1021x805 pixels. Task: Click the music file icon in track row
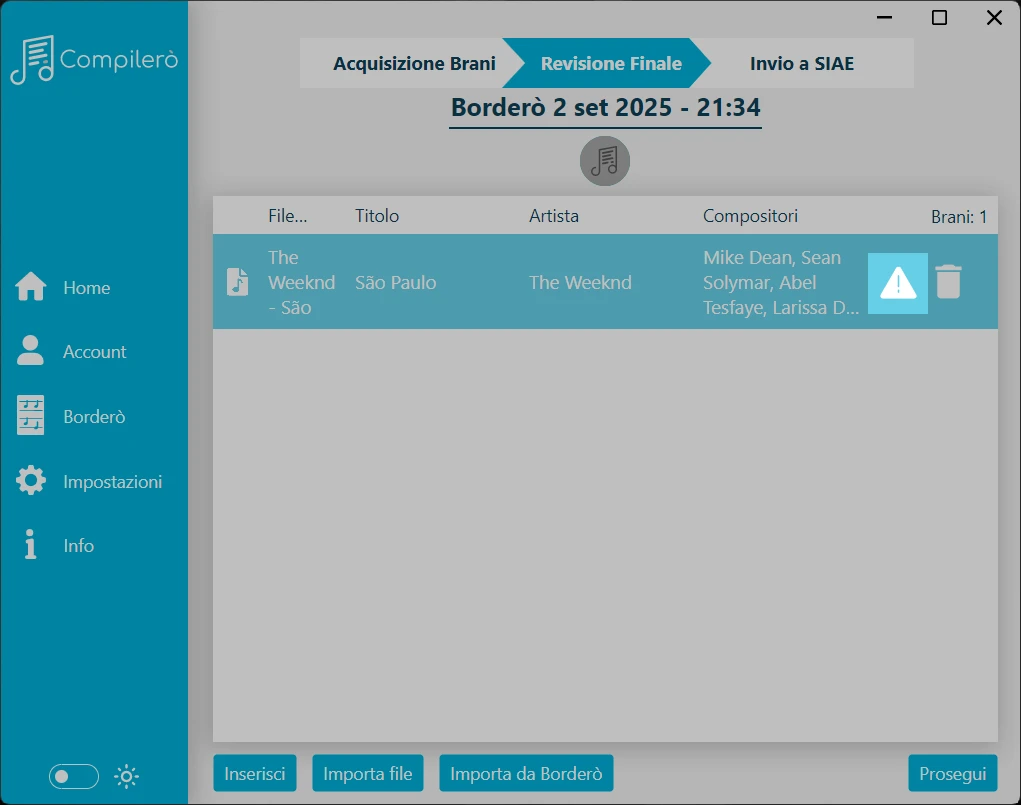pyautogui.click(x=238, y=282)
